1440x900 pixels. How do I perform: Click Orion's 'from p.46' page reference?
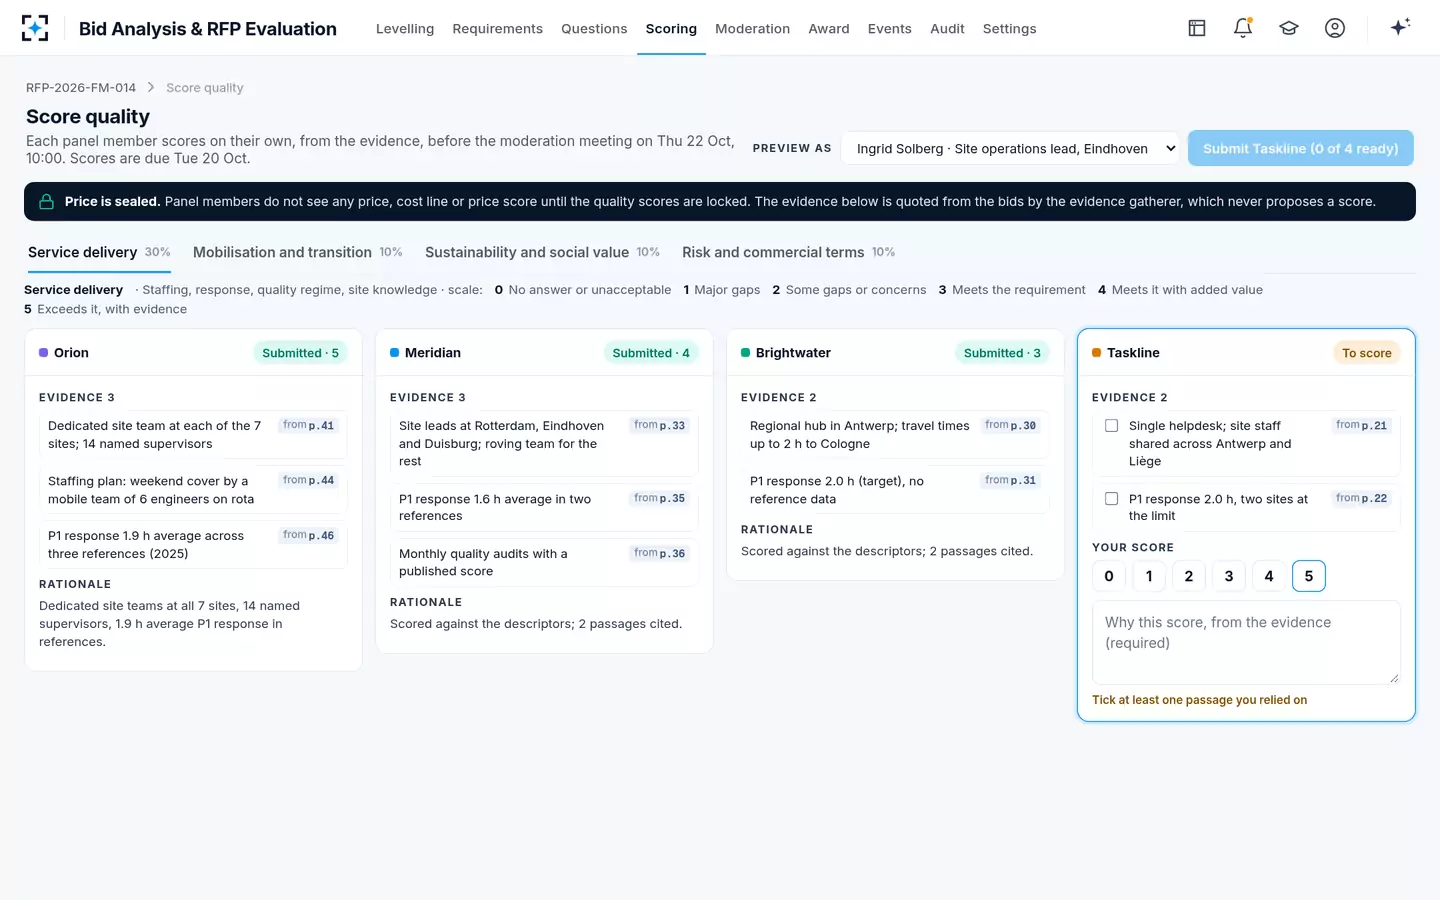coord(309,536)
